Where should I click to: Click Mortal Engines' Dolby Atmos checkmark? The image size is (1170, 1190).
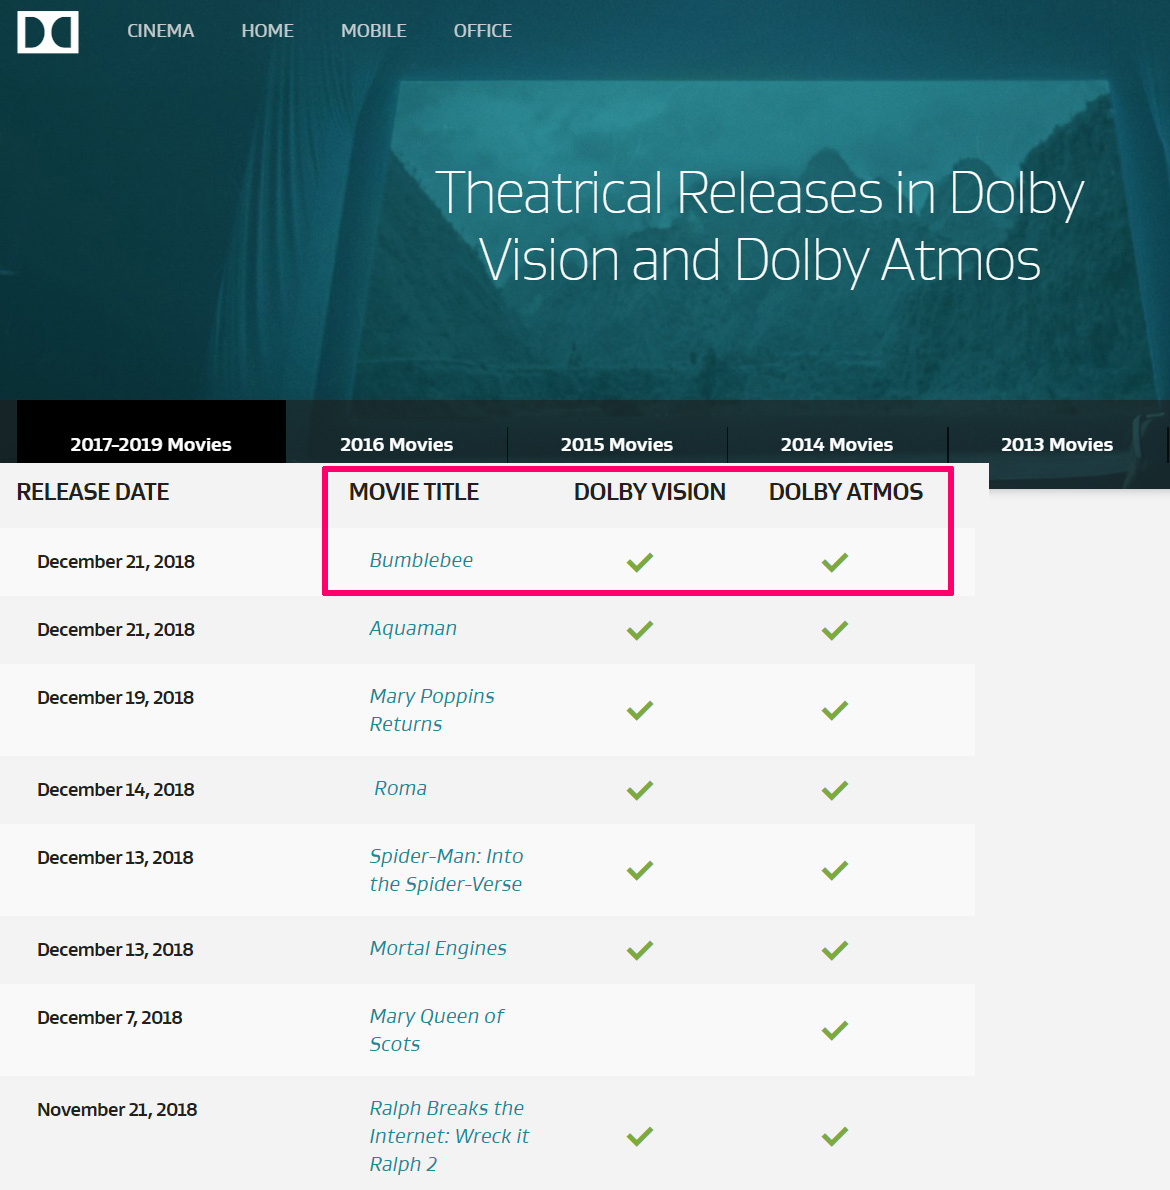[x=835, y=950]
